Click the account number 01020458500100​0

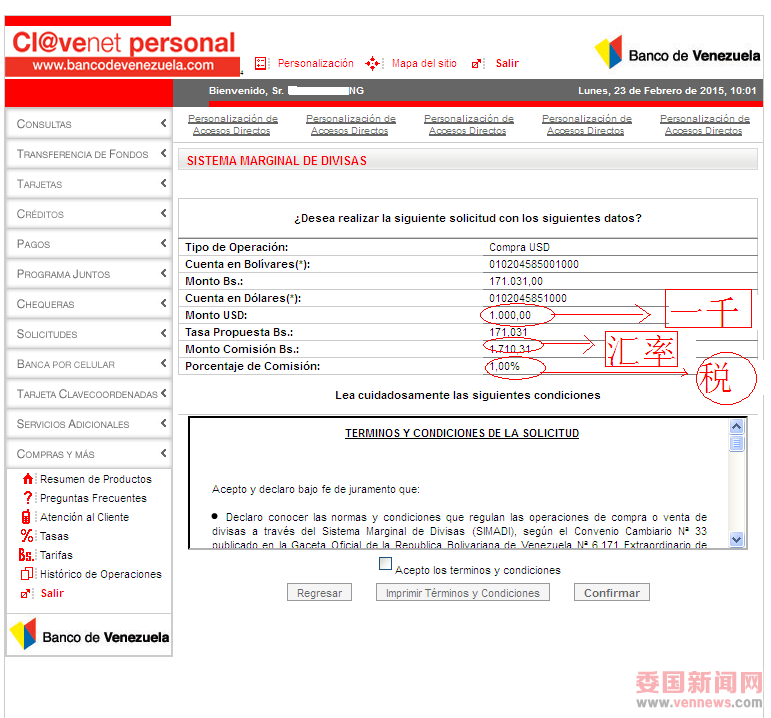[534, 265]
